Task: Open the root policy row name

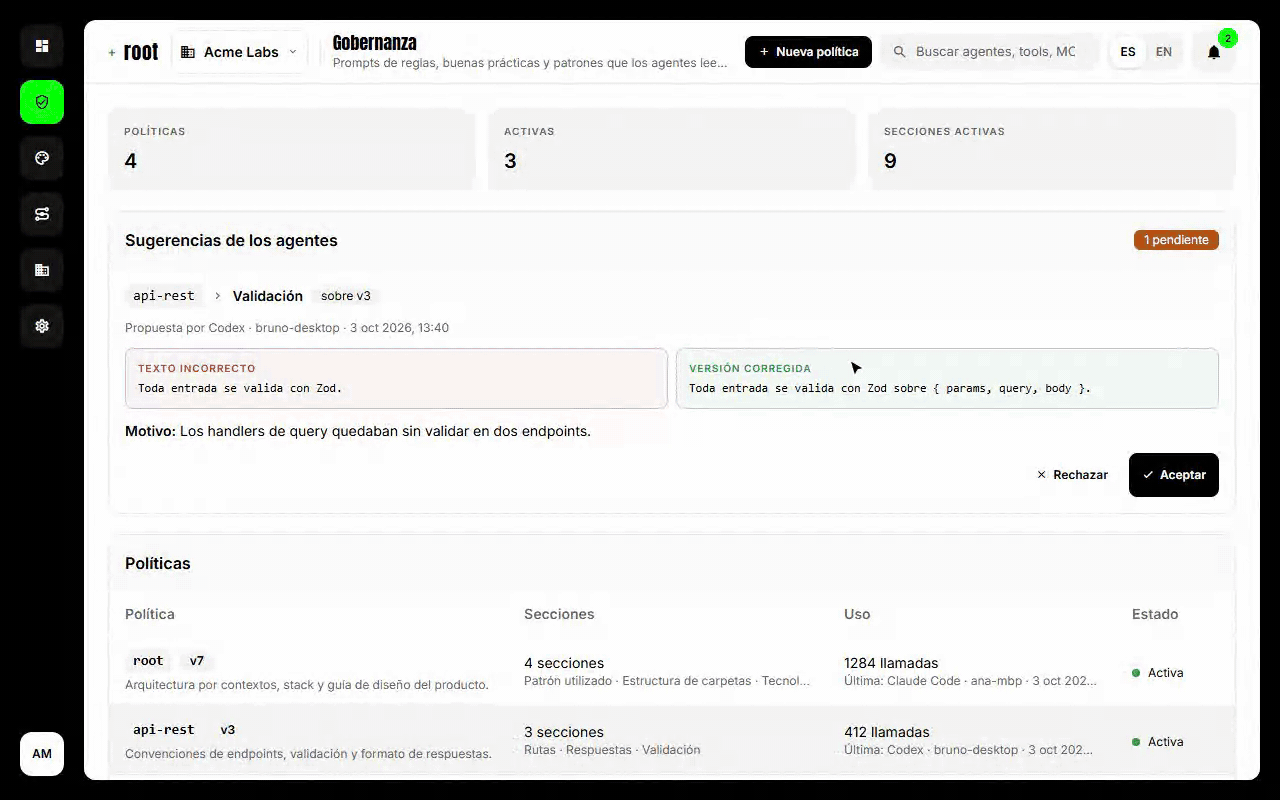Action: pyautogui.click(x=148, y=661)
